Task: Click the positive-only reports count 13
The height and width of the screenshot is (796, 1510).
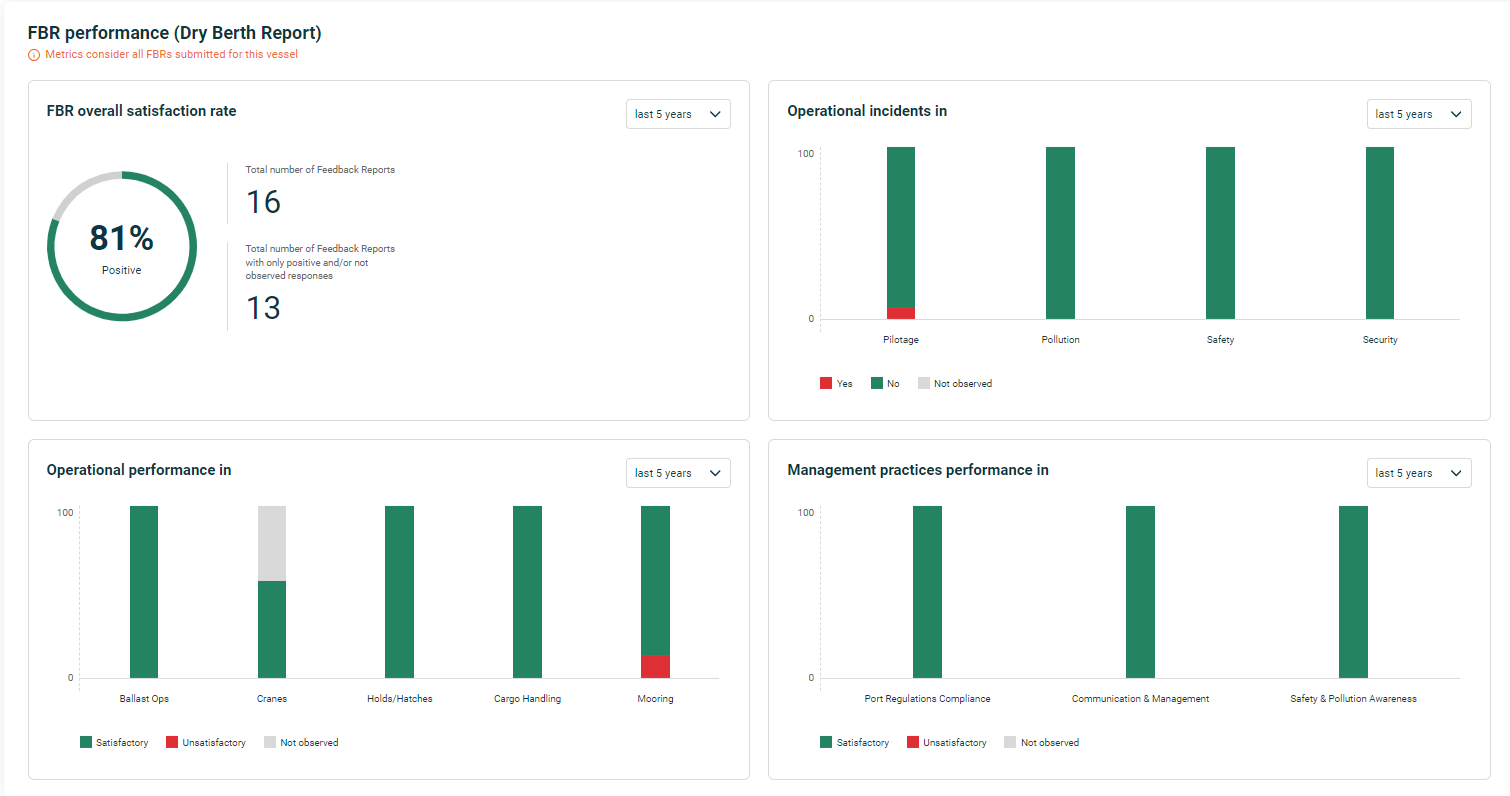Action: 263,308
